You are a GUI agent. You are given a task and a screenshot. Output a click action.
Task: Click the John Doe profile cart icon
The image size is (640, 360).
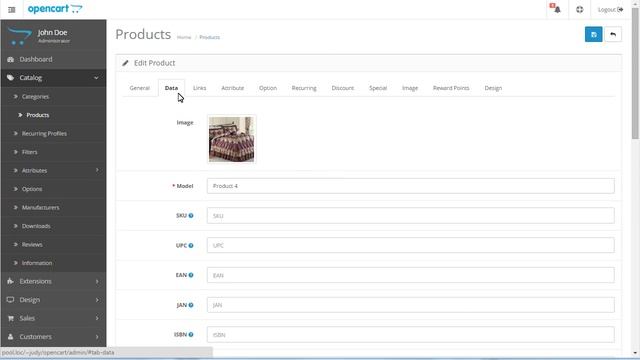pyautogui.click(x=19, y=36)
